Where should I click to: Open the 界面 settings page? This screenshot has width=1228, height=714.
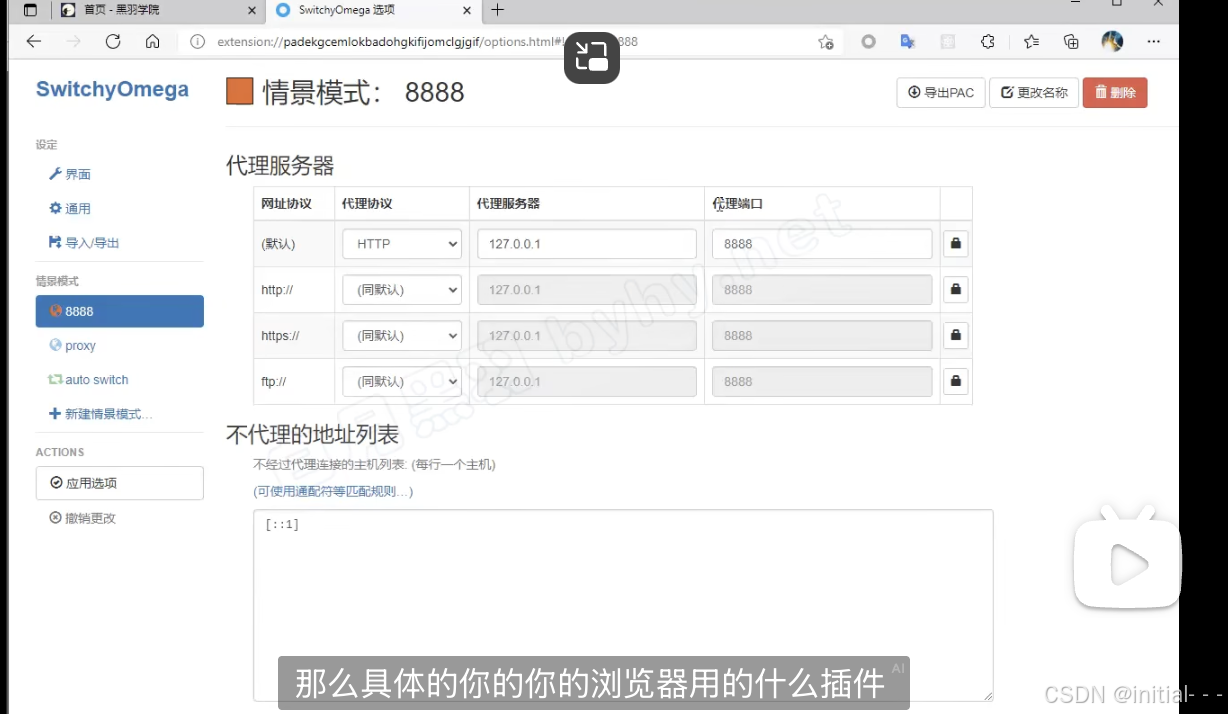tap(70, 174)
